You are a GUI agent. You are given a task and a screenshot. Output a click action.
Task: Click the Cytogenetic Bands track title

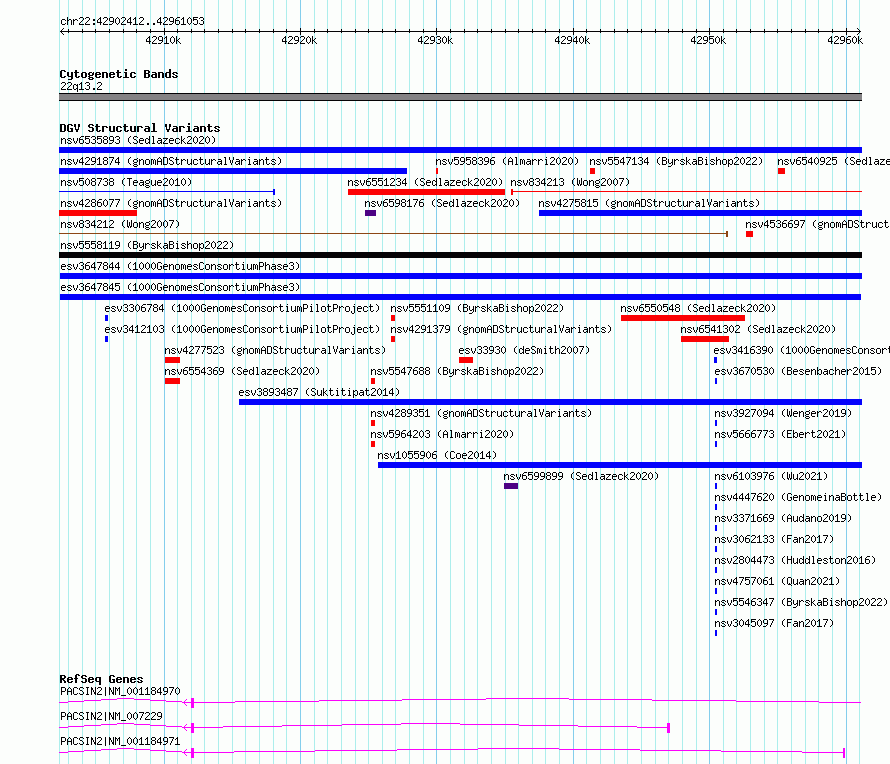[119, 74]
